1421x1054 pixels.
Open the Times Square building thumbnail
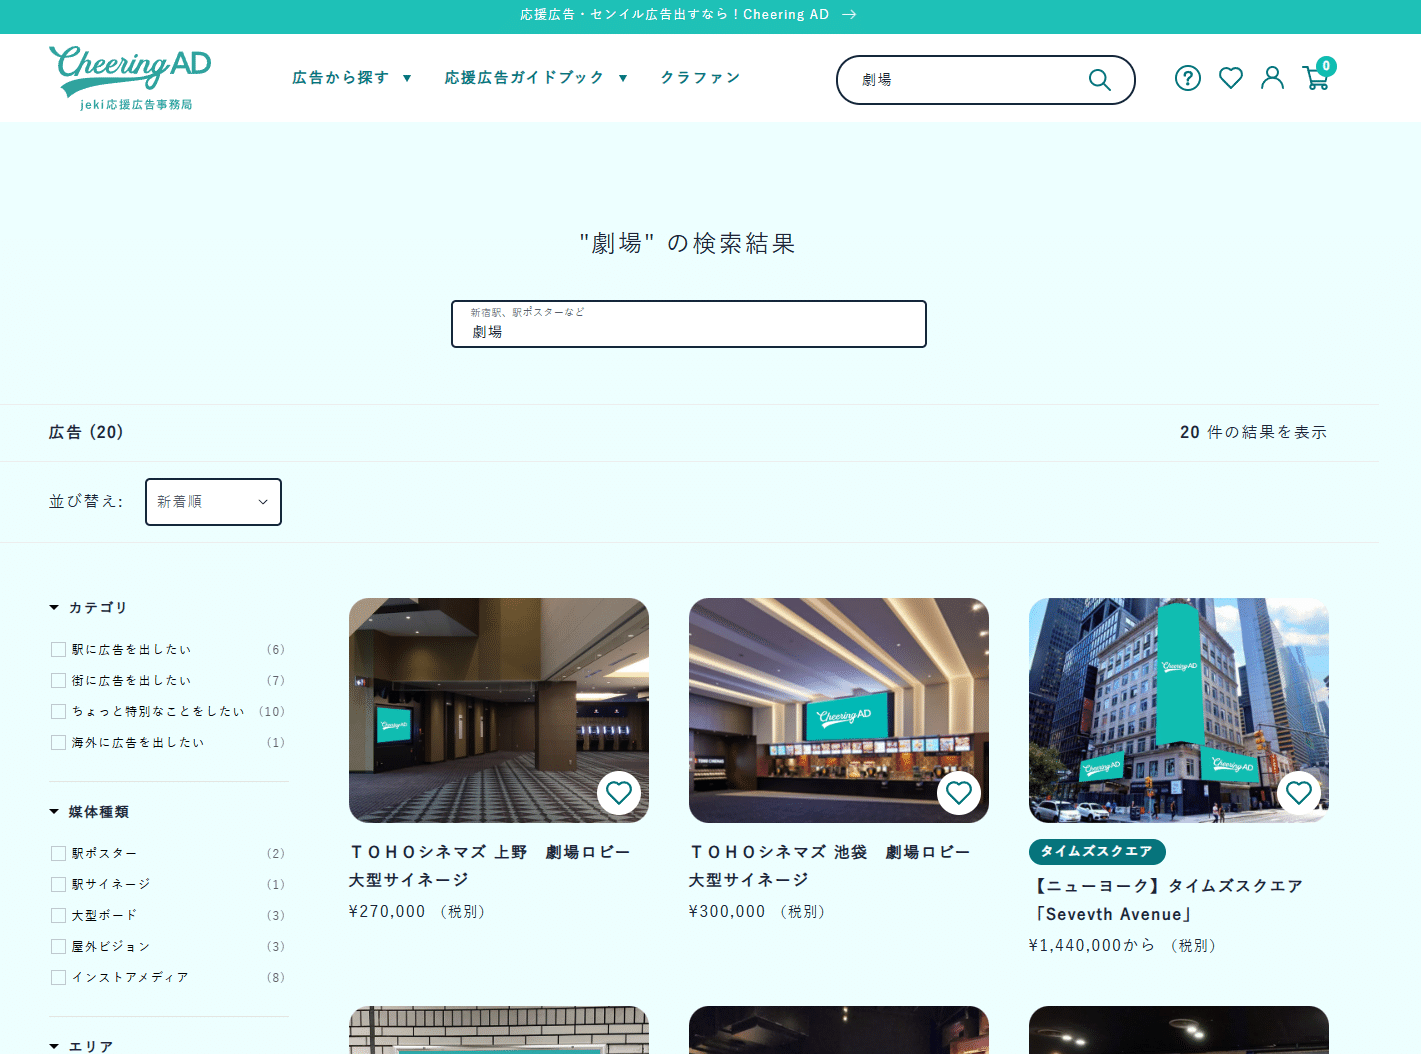coord(1179,710)
